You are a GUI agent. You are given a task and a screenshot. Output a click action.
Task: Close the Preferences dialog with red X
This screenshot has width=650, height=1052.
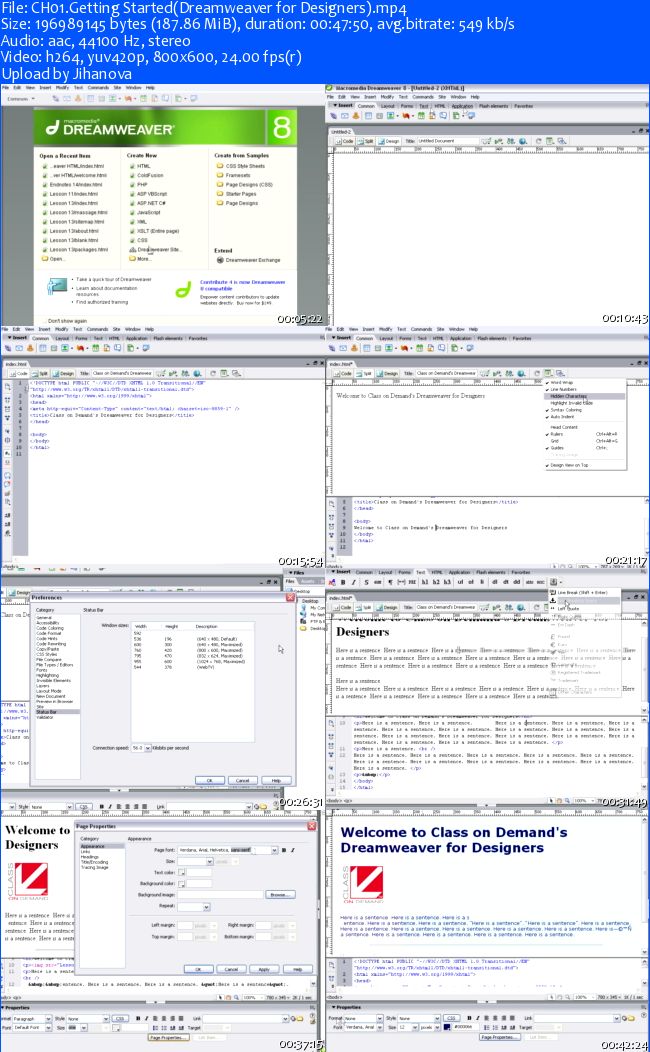290,597
